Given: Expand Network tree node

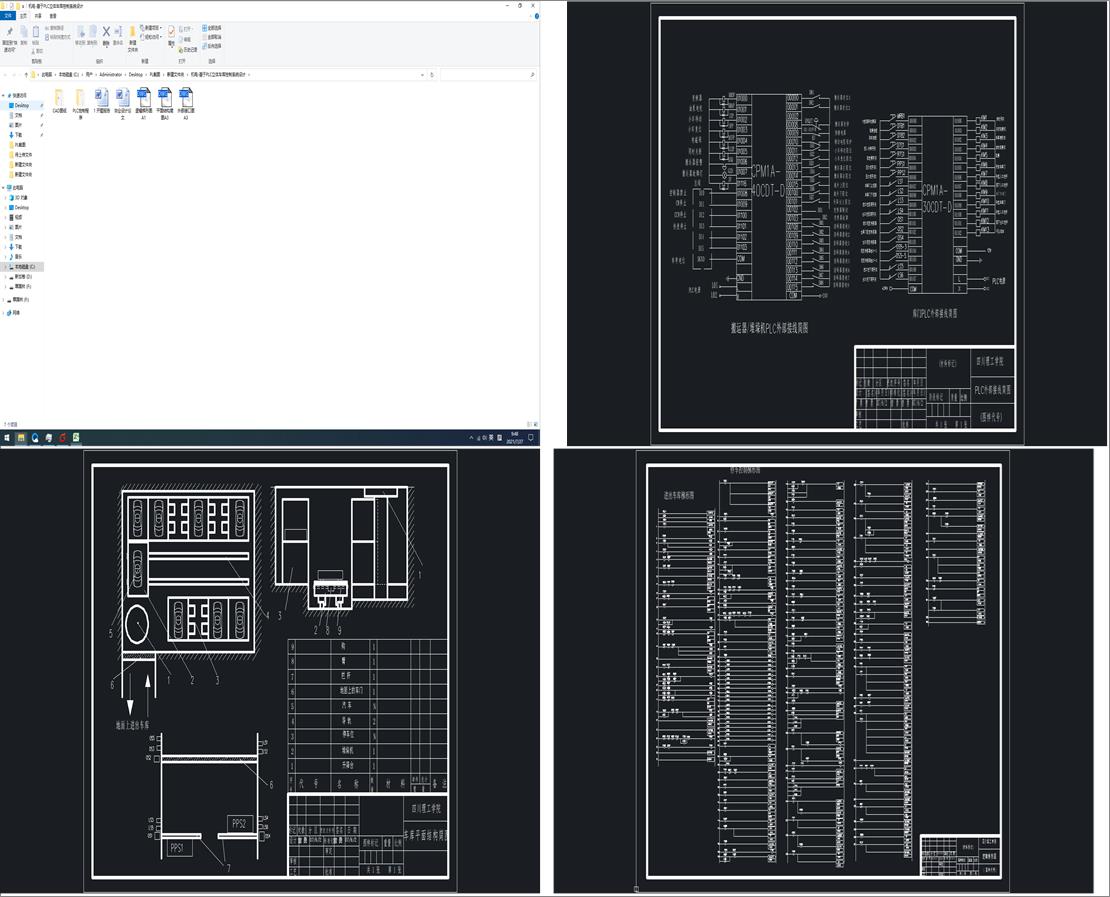Looking at the screenshot, I should pos(4,312).
